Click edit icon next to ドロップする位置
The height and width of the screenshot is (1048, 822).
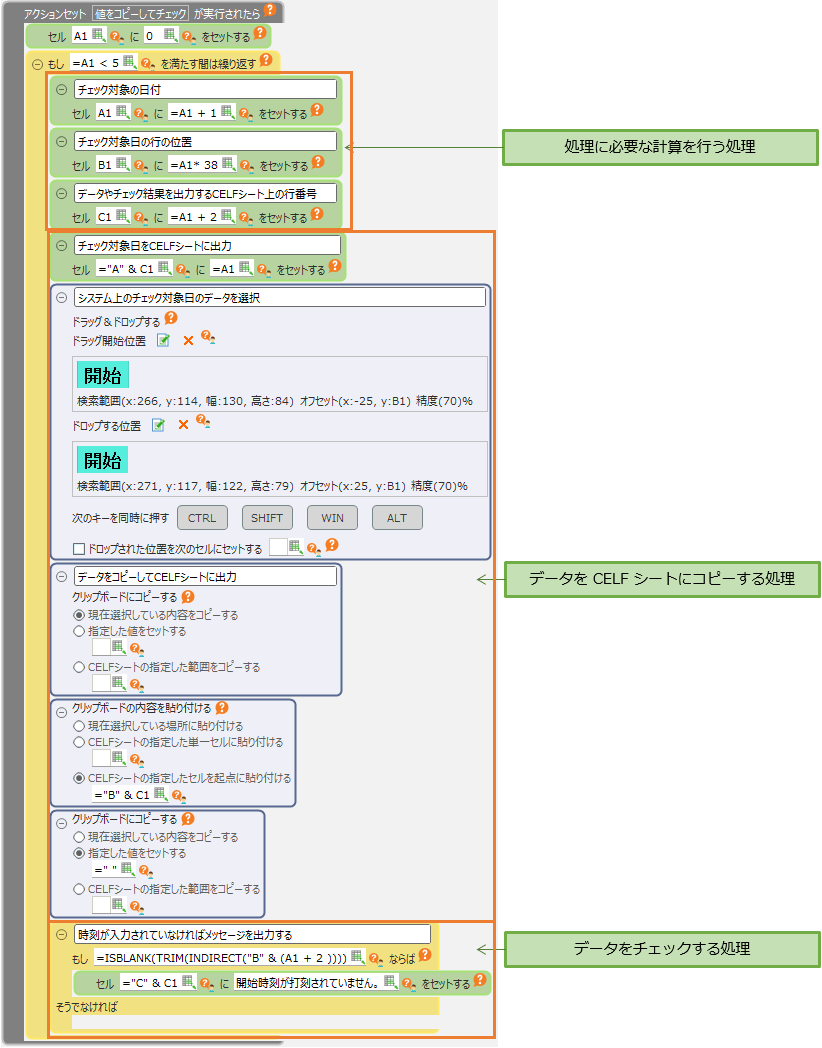[158, 425]
